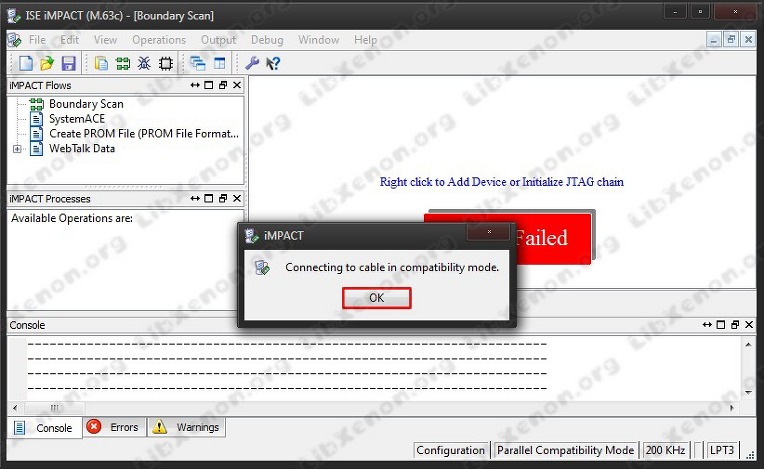This screenshot has width=764, height=469.
Task: Click the console scroll up arrow
Action: coord(748,345)
